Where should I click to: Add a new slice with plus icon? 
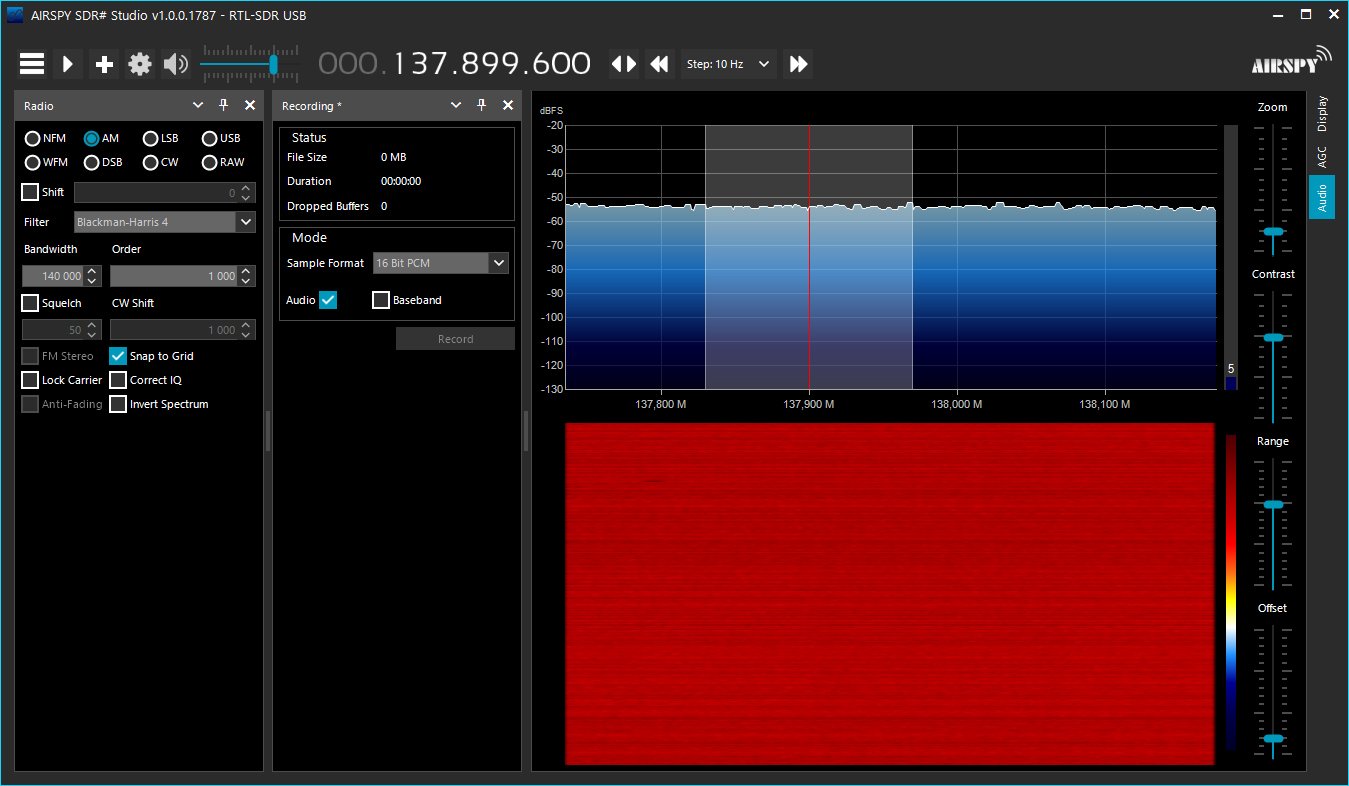point(104,64)
